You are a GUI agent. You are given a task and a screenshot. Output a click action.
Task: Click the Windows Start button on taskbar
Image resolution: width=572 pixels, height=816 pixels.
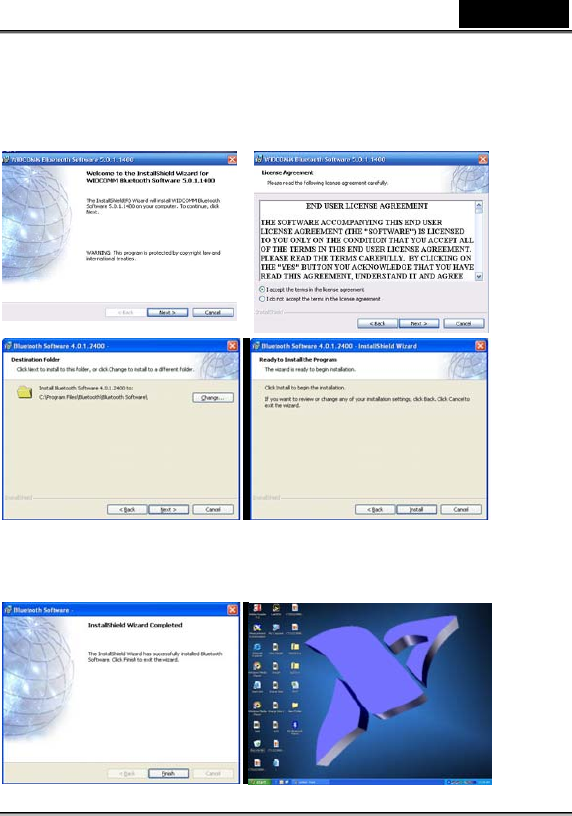(x=259, y=782)
